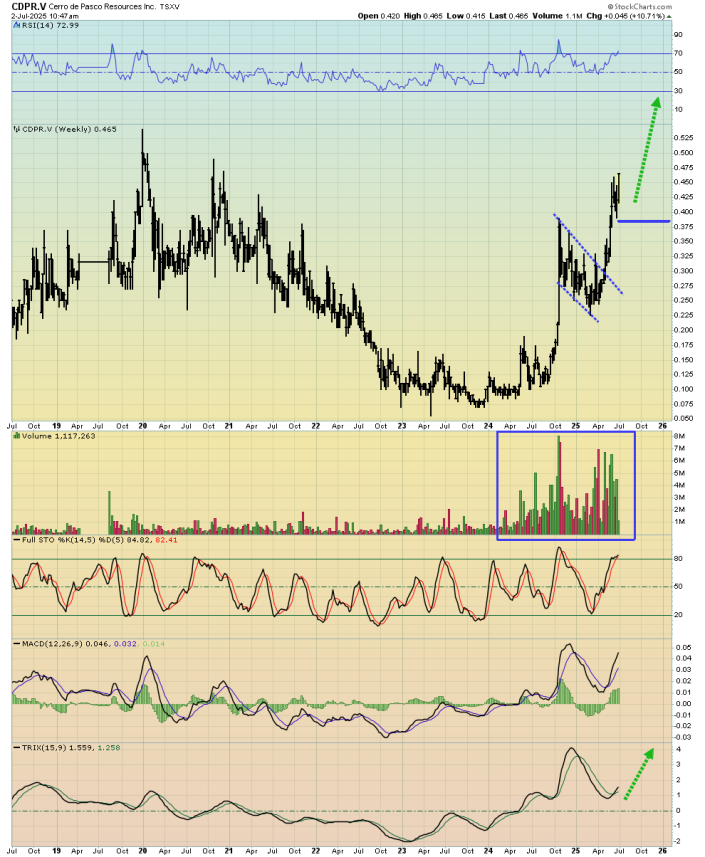
Task: Click the small icon before RSI(14) label
Action: pos(17,25)
